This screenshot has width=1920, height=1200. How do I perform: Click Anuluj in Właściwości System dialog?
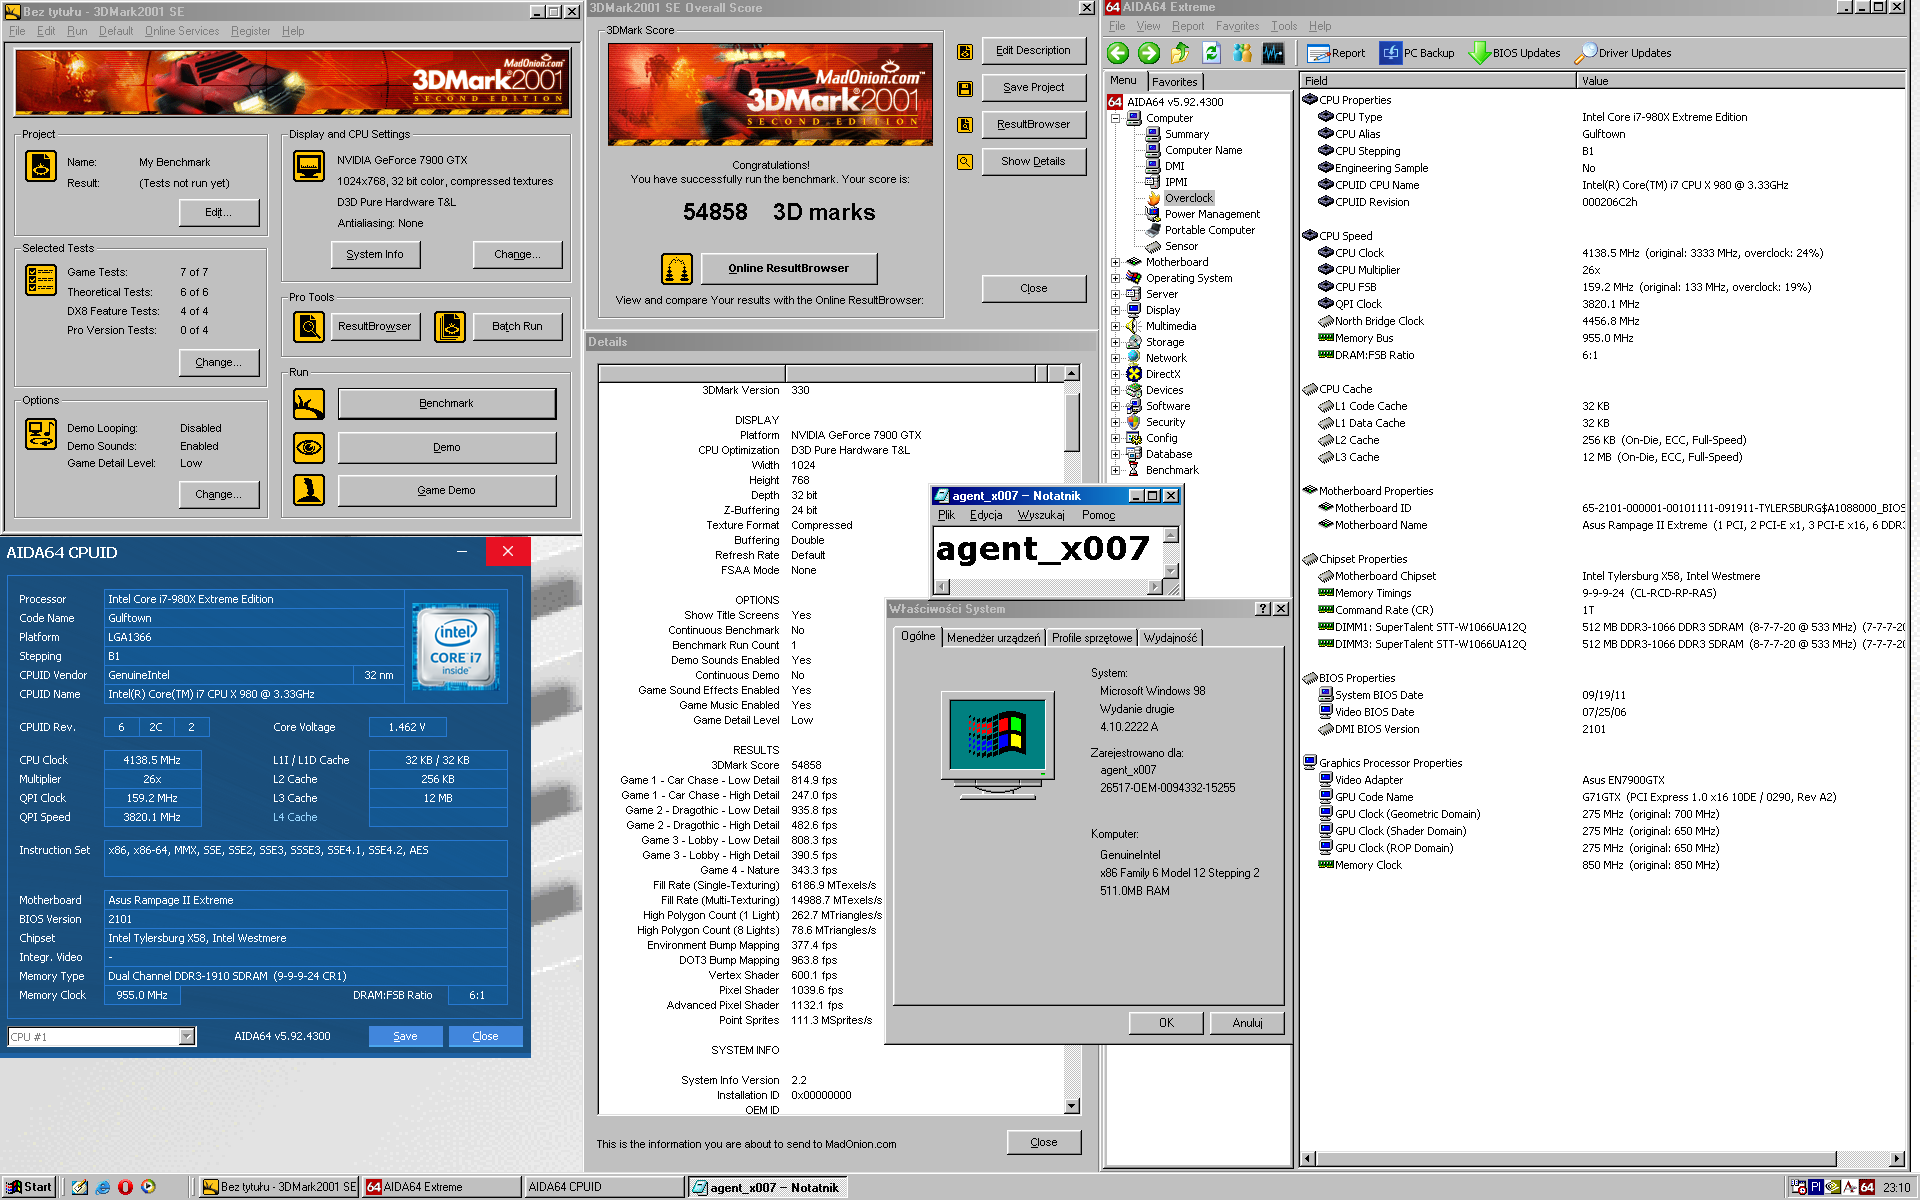pyautogui.click(x=1247, y=1023)
